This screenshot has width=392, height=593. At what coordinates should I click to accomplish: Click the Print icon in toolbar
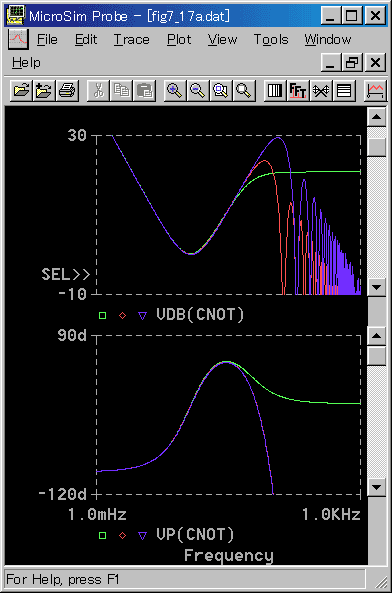tap(67, 91)
